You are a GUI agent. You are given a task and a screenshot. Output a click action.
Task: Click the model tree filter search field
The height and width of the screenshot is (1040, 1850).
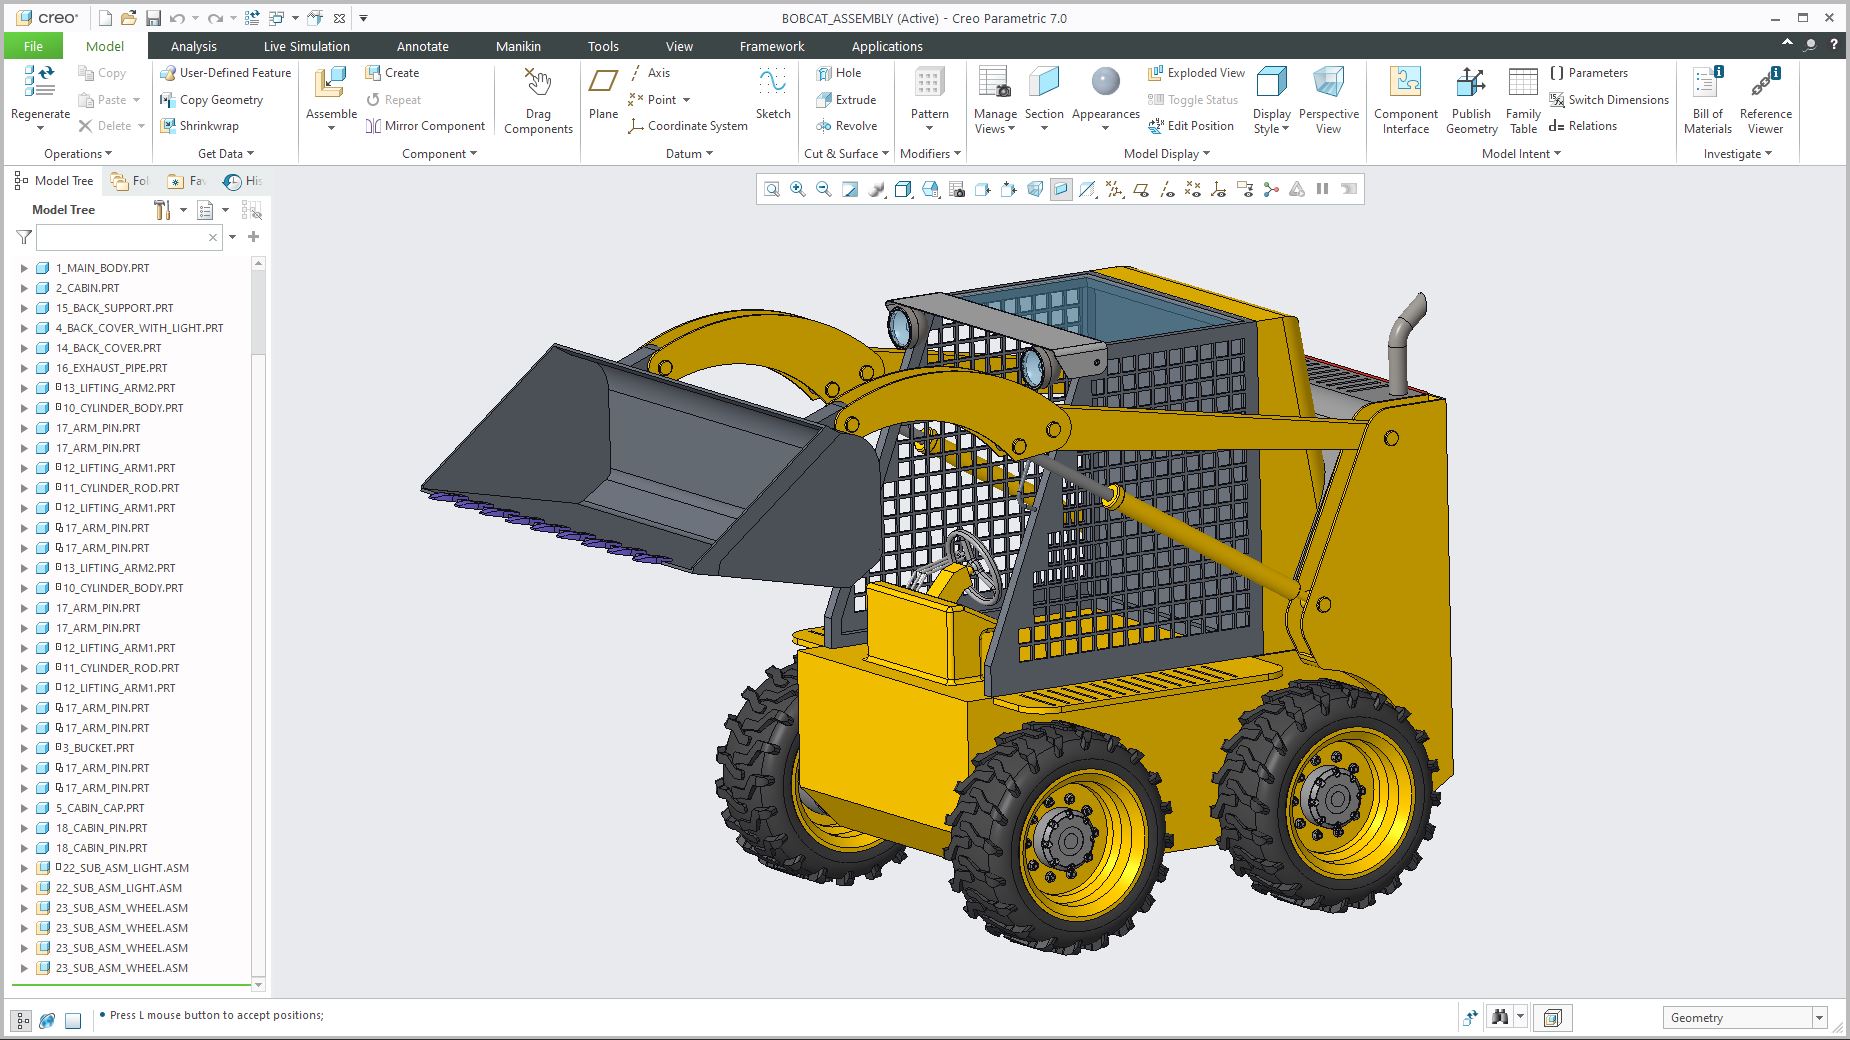pyautogui.click(x=128, y=237)
